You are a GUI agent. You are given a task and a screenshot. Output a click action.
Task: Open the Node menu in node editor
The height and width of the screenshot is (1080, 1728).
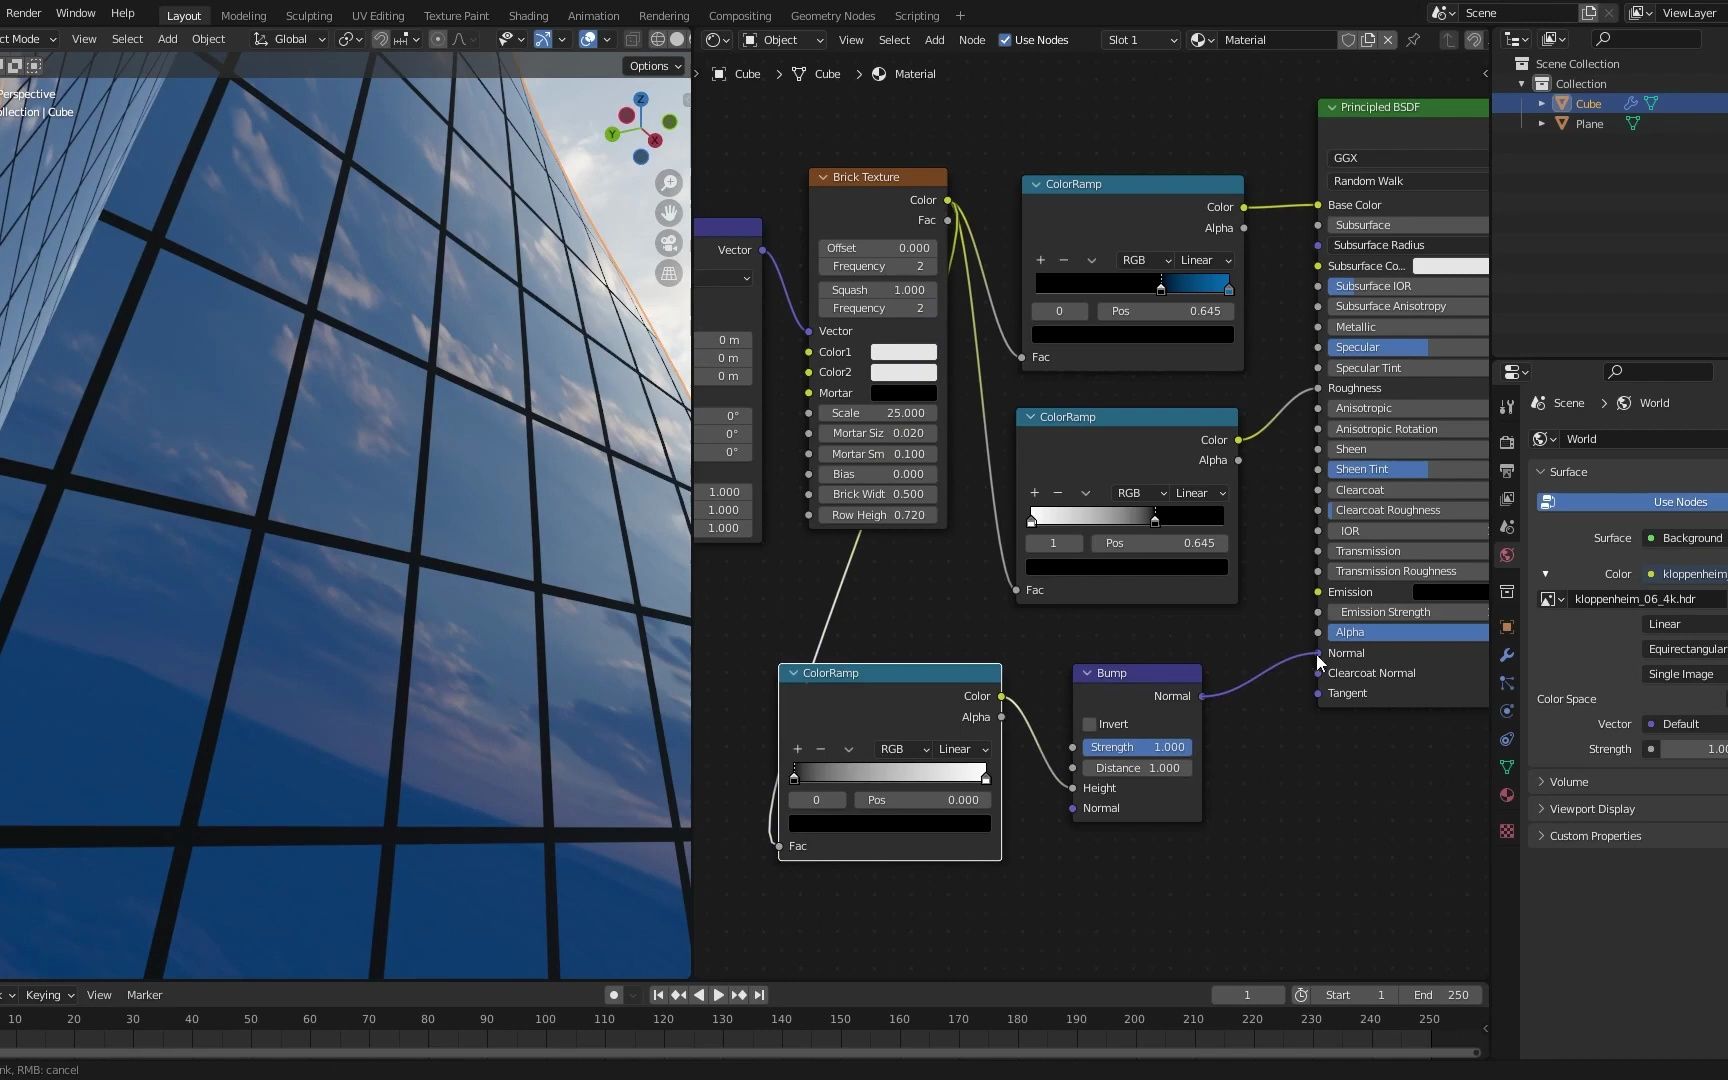[971, 40]
